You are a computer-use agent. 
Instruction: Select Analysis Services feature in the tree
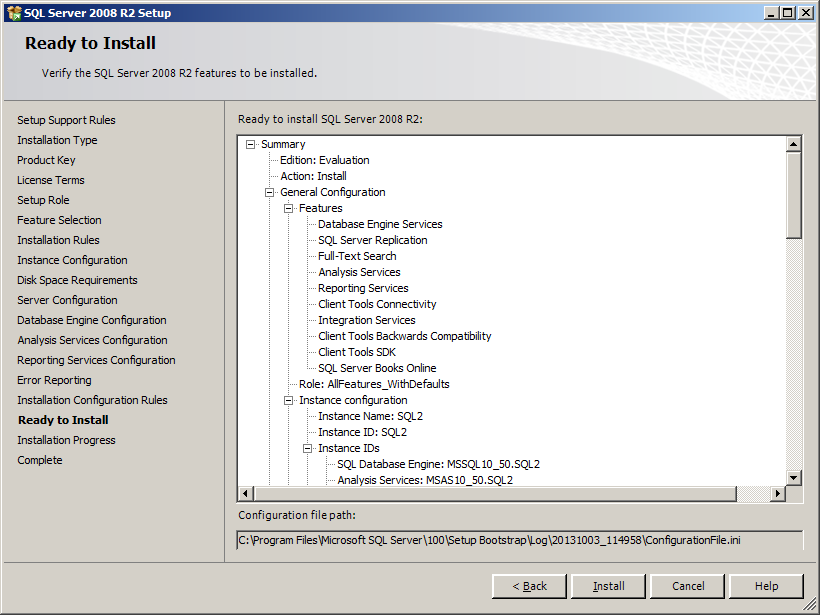359,272
